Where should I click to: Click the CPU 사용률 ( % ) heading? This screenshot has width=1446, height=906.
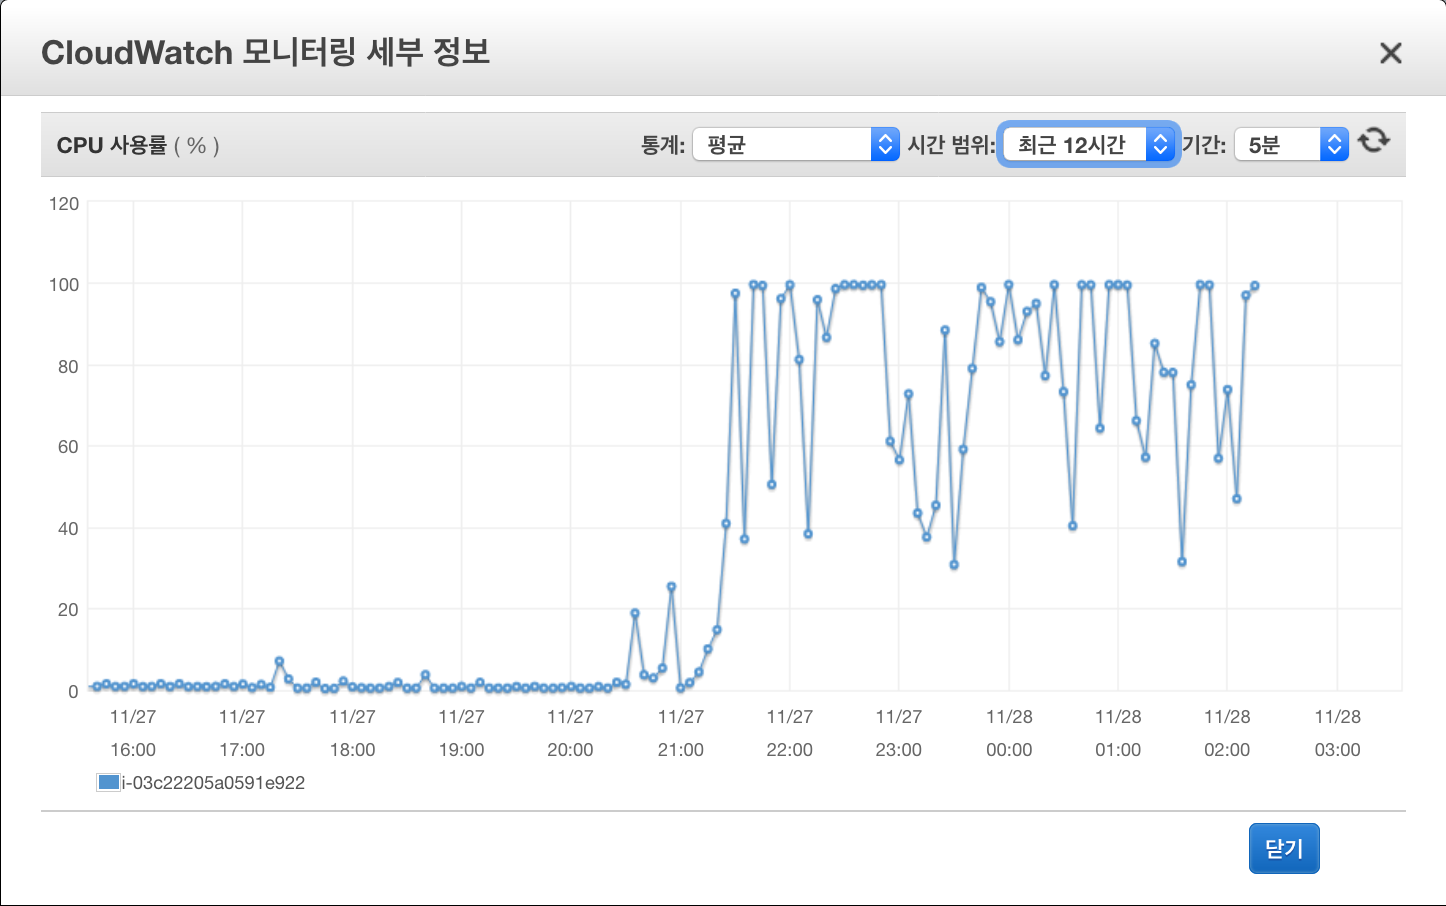138,146
